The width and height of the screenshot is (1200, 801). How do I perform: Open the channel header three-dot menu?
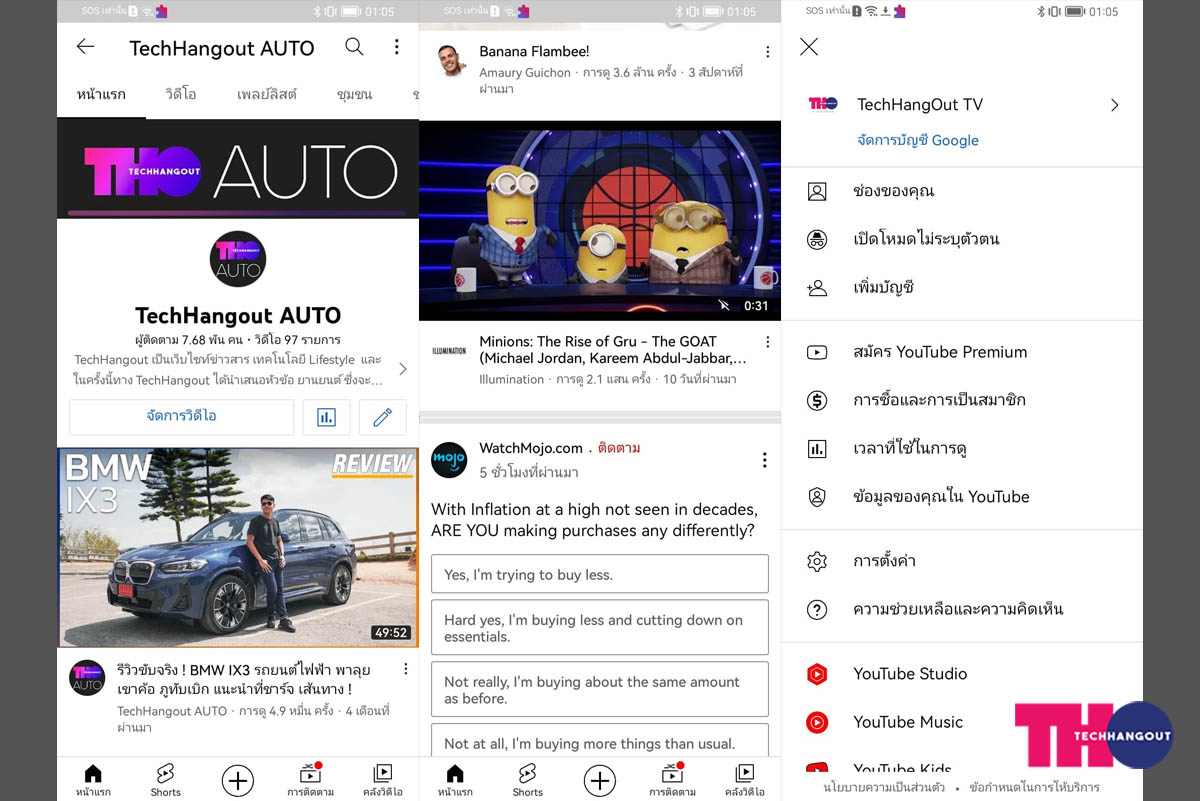(396, 47)
